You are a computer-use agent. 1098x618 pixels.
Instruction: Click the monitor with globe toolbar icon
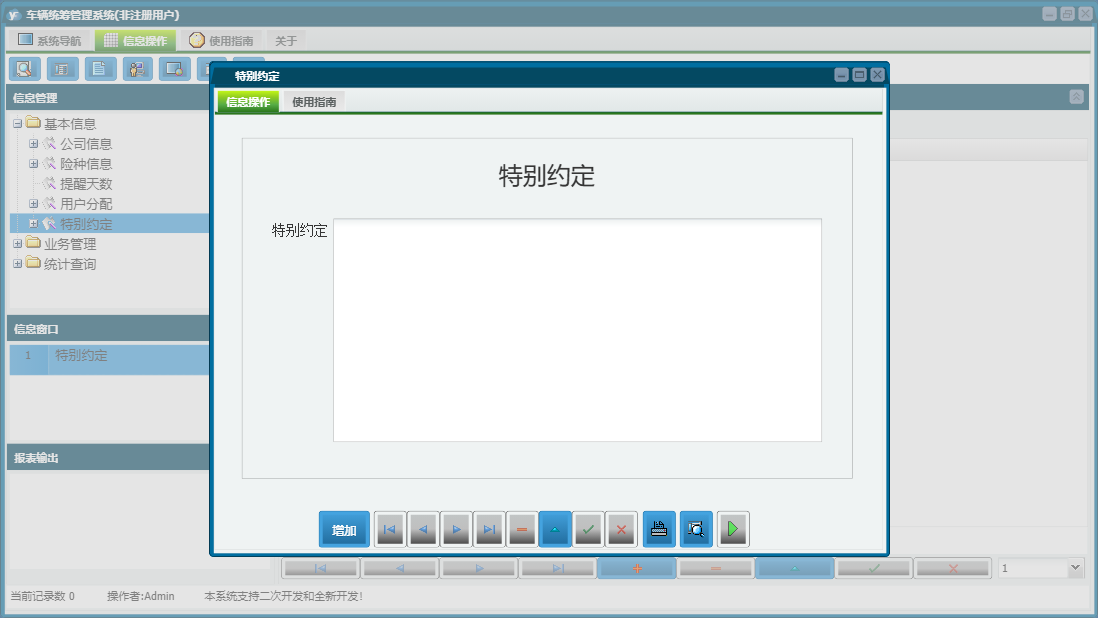174,69
